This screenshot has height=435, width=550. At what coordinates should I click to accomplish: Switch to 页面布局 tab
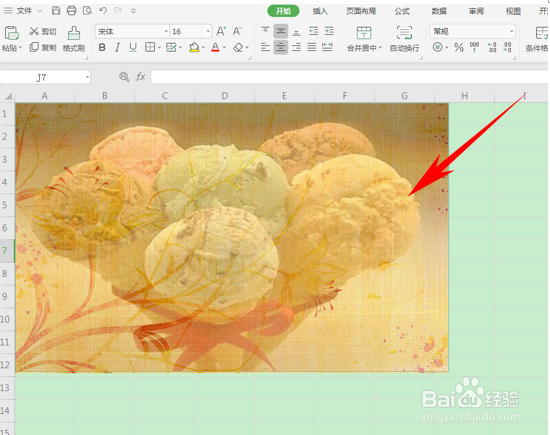(x=361, y=11)
